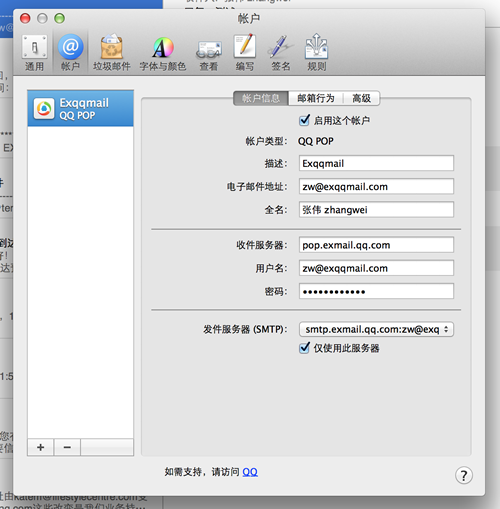Click the Exqqmail account logo in sidebar

(44, 108)
